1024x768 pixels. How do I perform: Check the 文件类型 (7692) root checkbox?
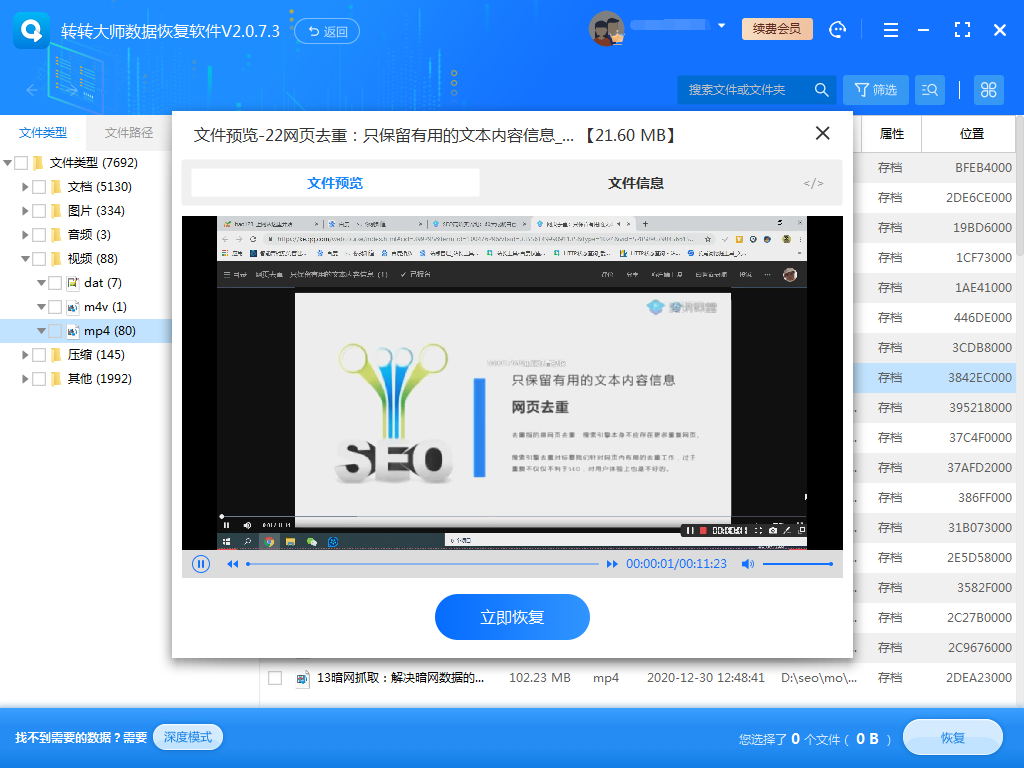click(x=21, y=163)
